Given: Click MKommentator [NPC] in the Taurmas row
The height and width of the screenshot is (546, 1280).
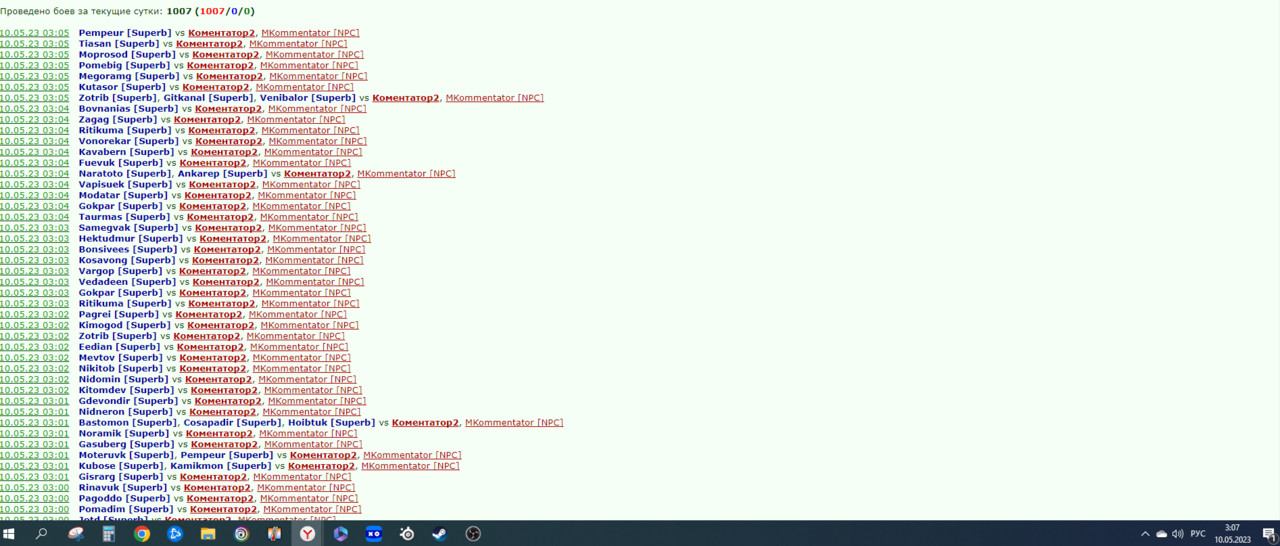Looking at the screenshot, I should coord(309,217).
